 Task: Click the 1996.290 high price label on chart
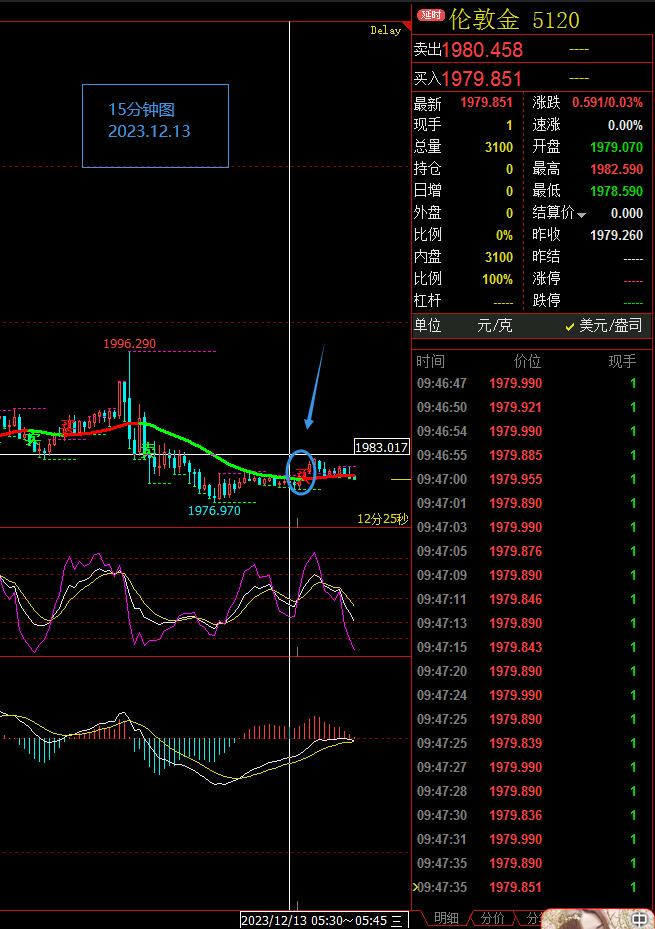pos(130,344)
